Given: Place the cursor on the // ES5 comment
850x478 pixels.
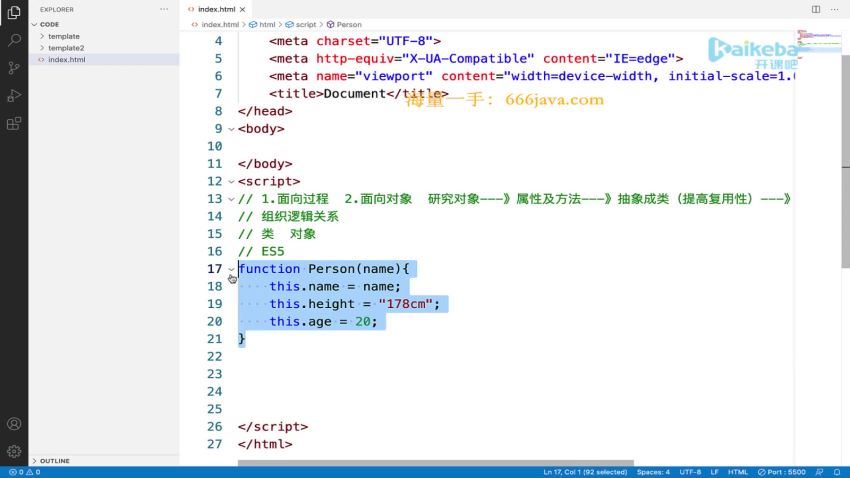Looking at the screenshot, I should 261,251.
